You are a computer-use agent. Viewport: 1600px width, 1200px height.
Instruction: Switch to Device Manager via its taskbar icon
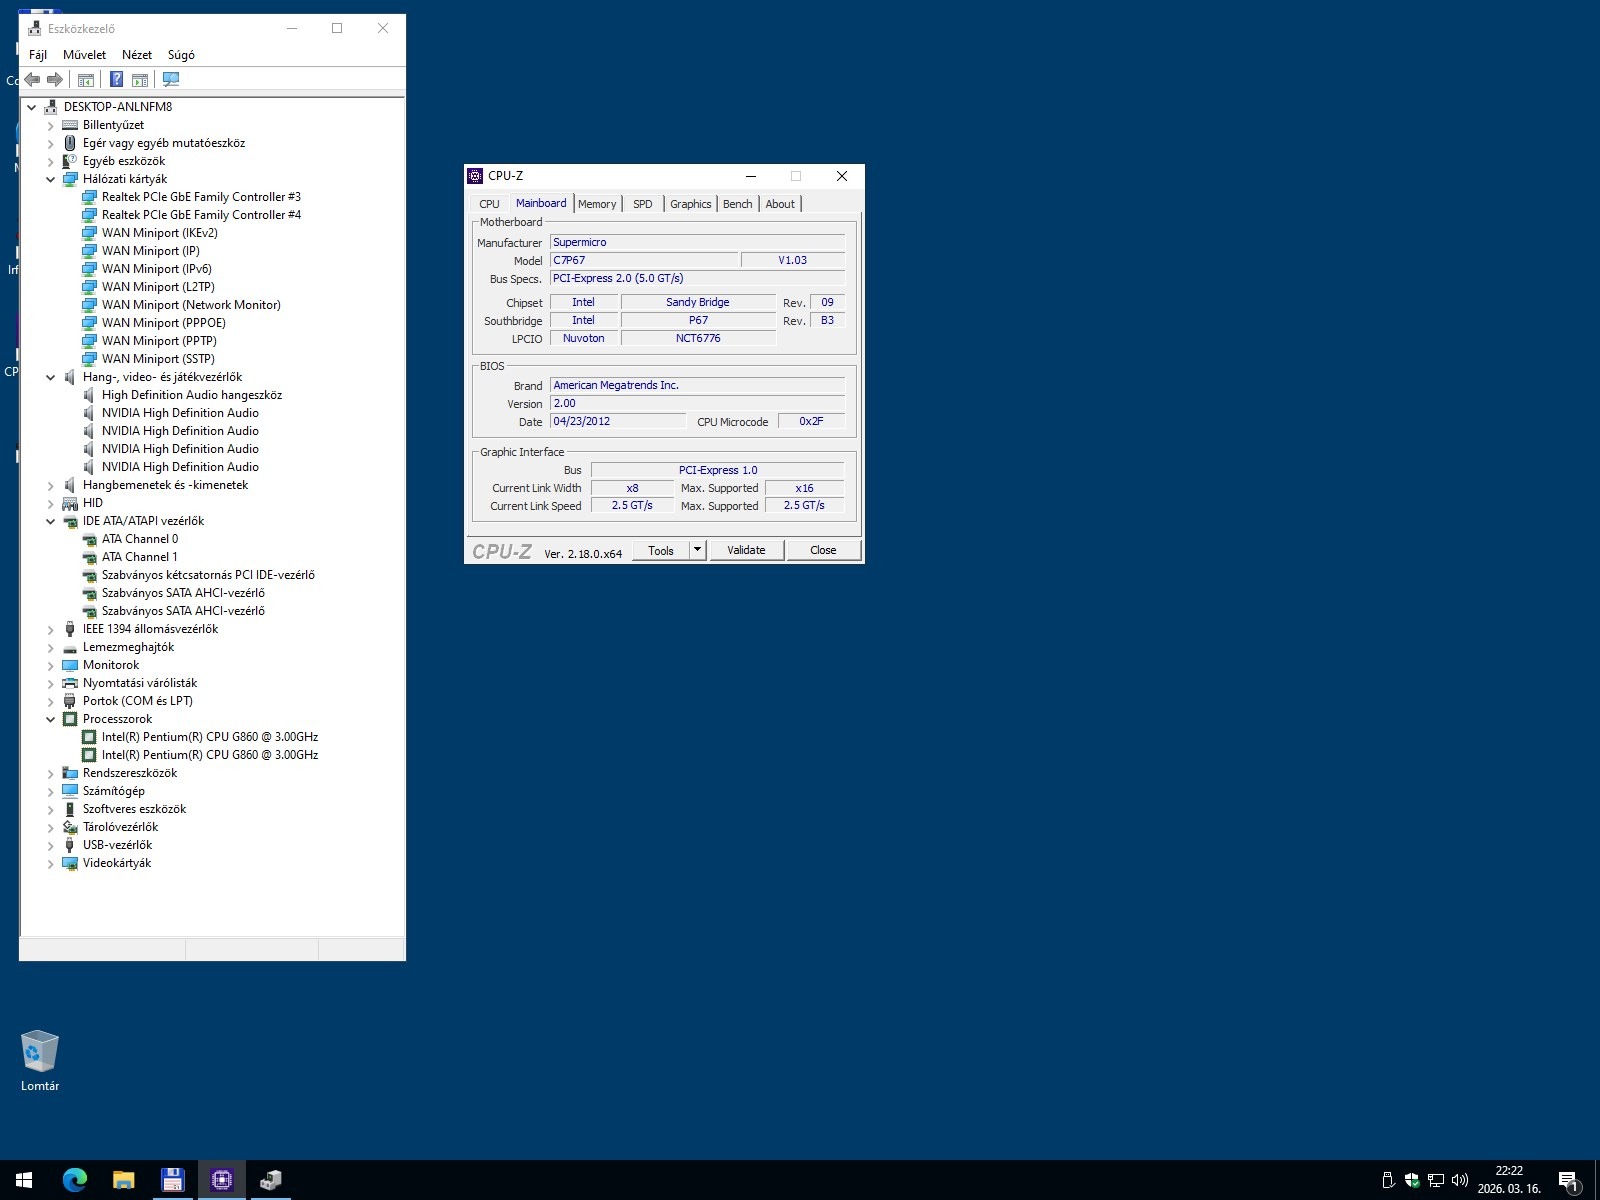coord(270,1180)
